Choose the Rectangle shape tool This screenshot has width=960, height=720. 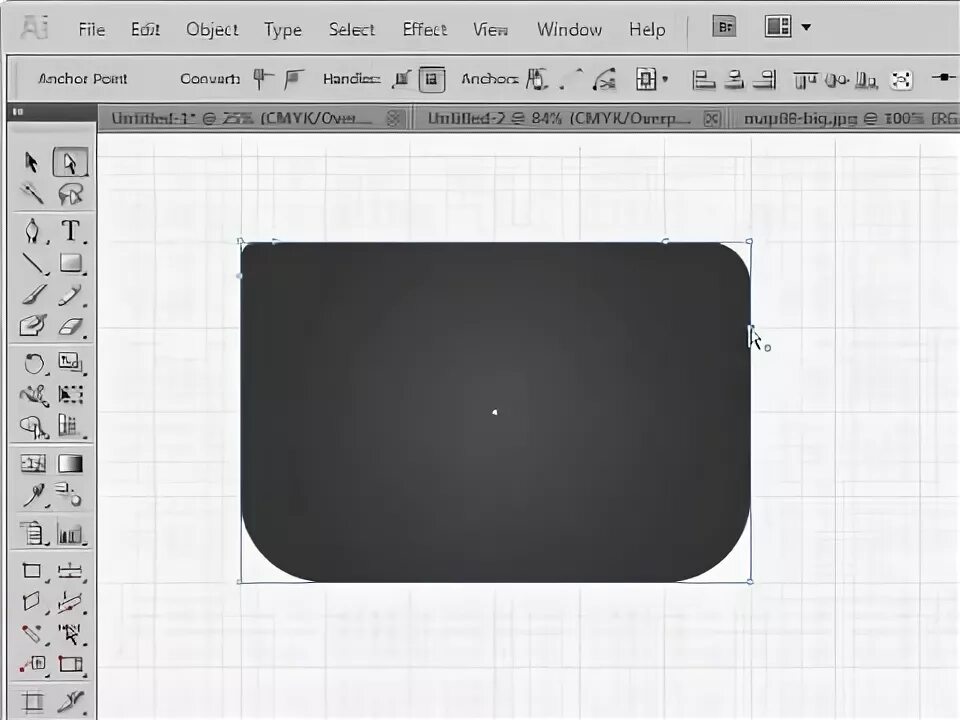click(71, 263)
